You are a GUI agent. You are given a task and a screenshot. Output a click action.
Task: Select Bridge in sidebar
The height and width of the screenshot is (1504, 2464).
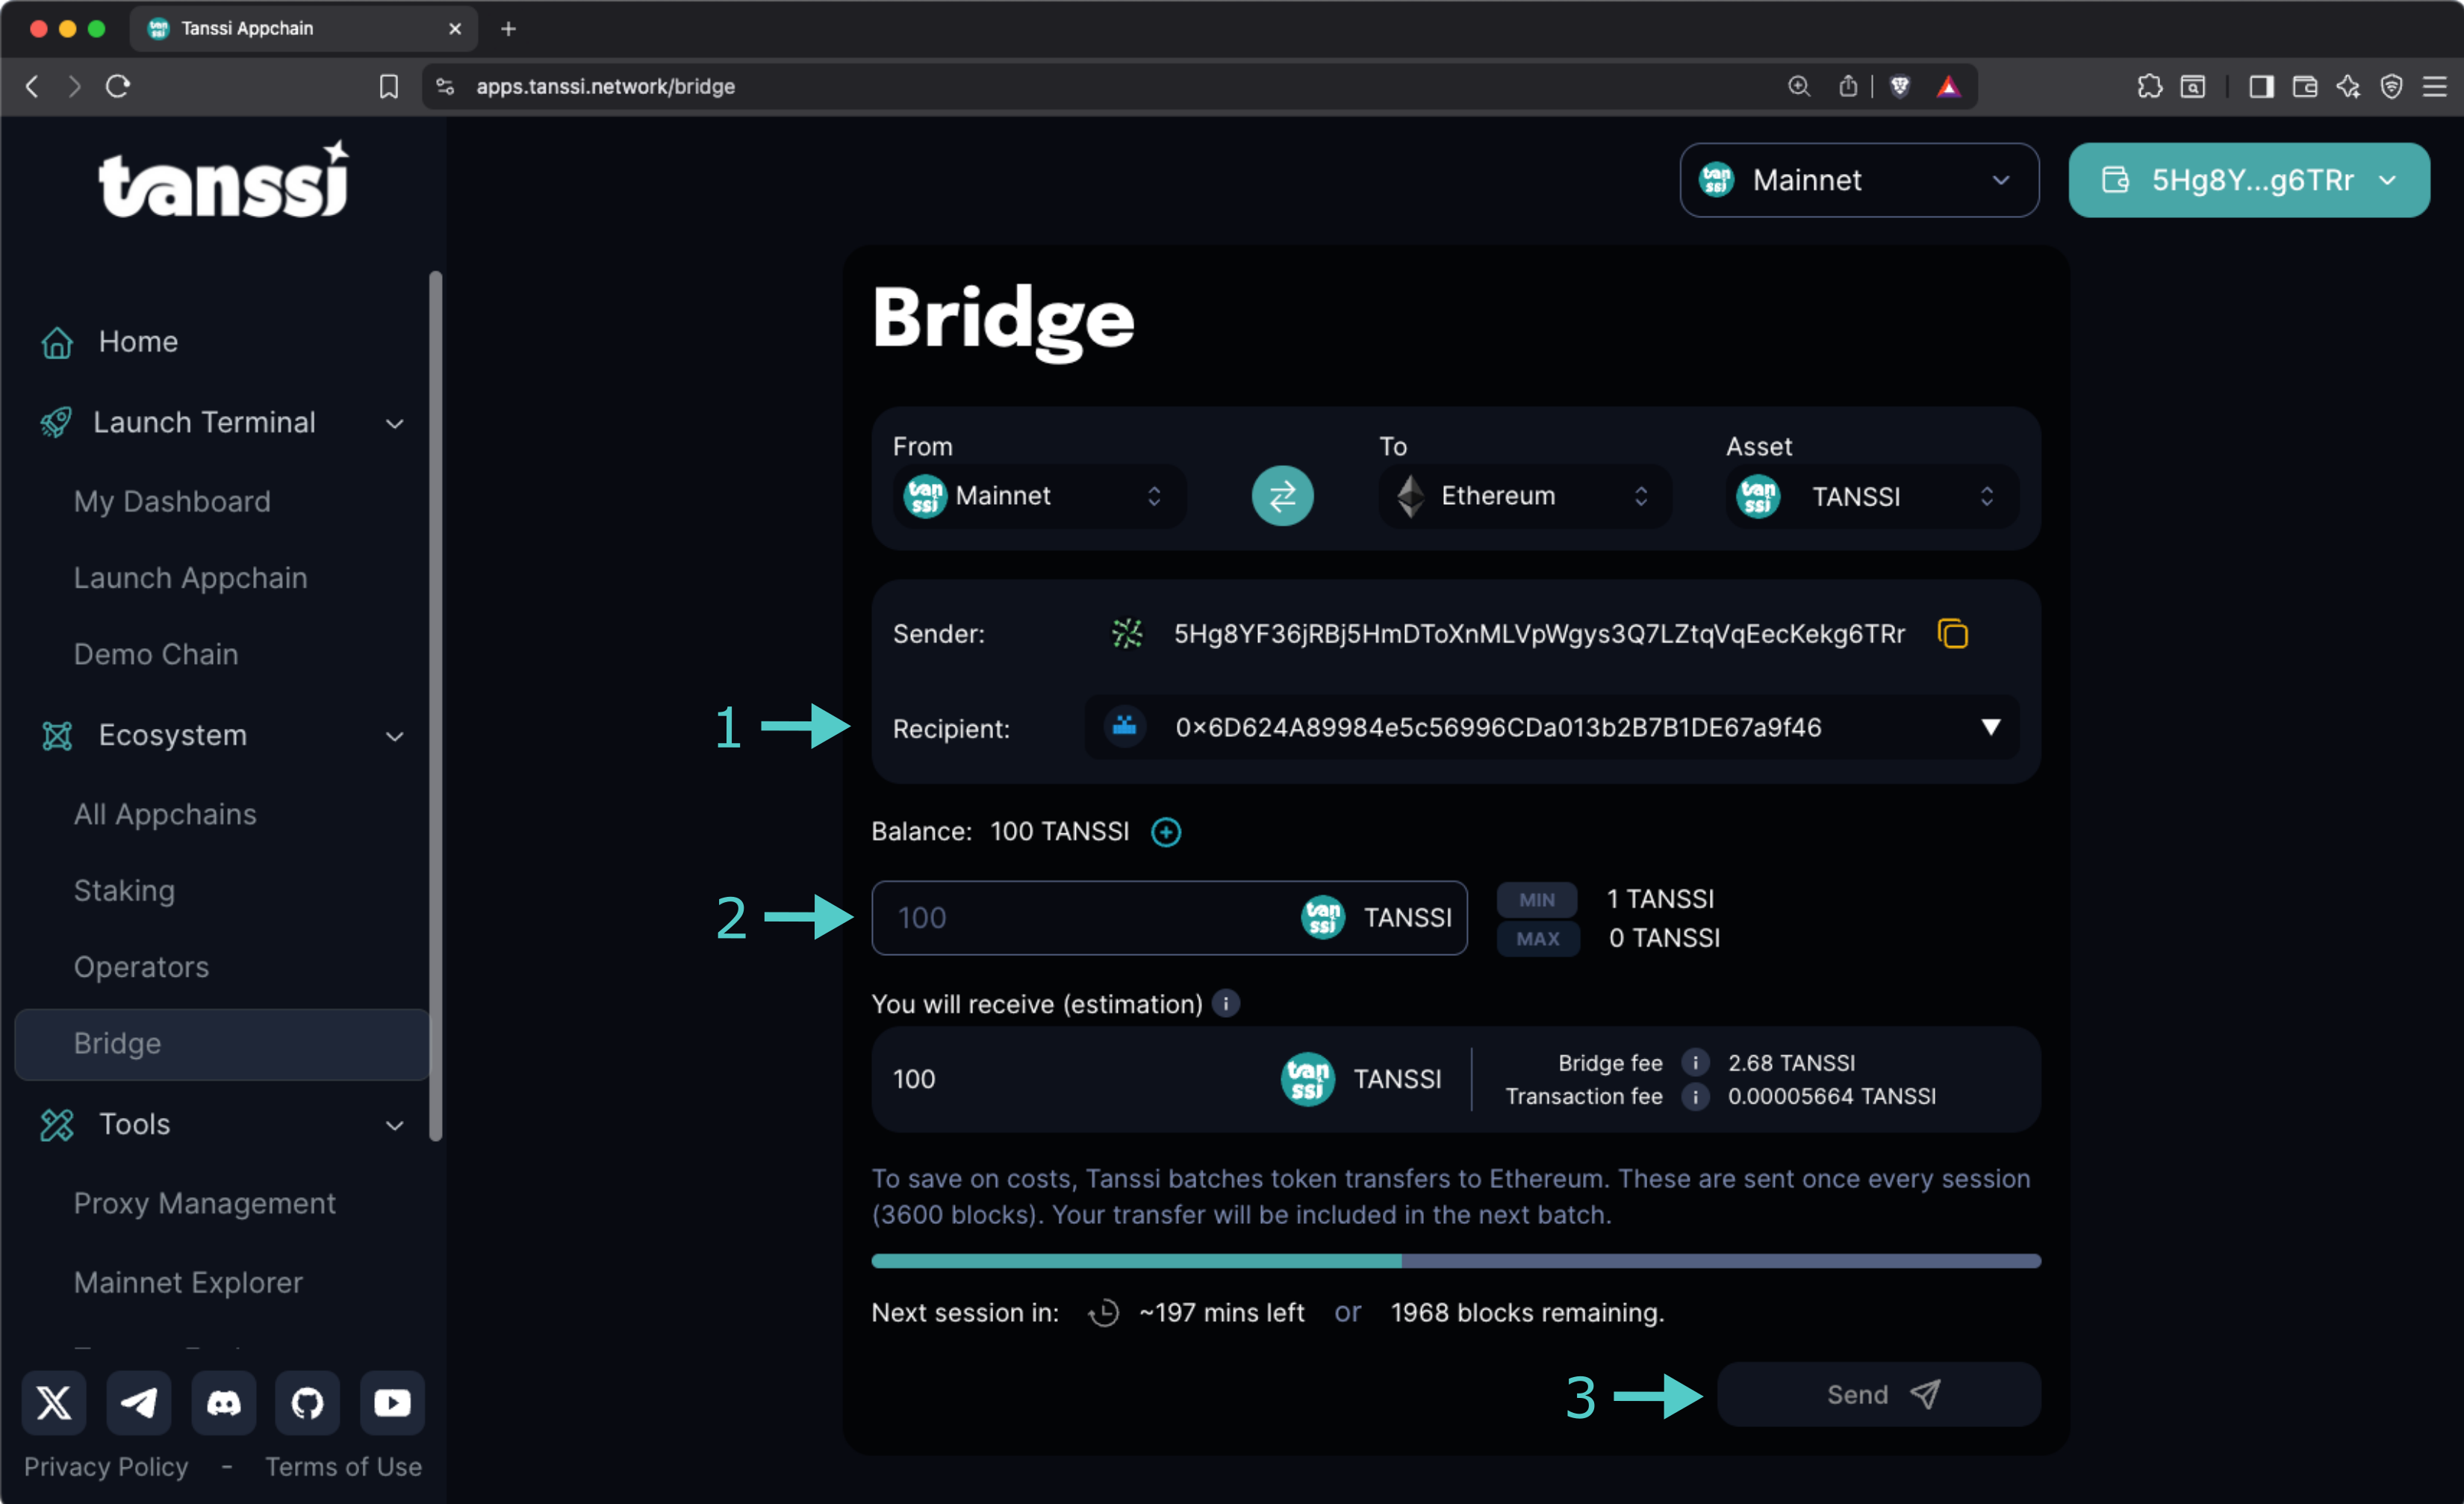click(x=222, y=1044)
